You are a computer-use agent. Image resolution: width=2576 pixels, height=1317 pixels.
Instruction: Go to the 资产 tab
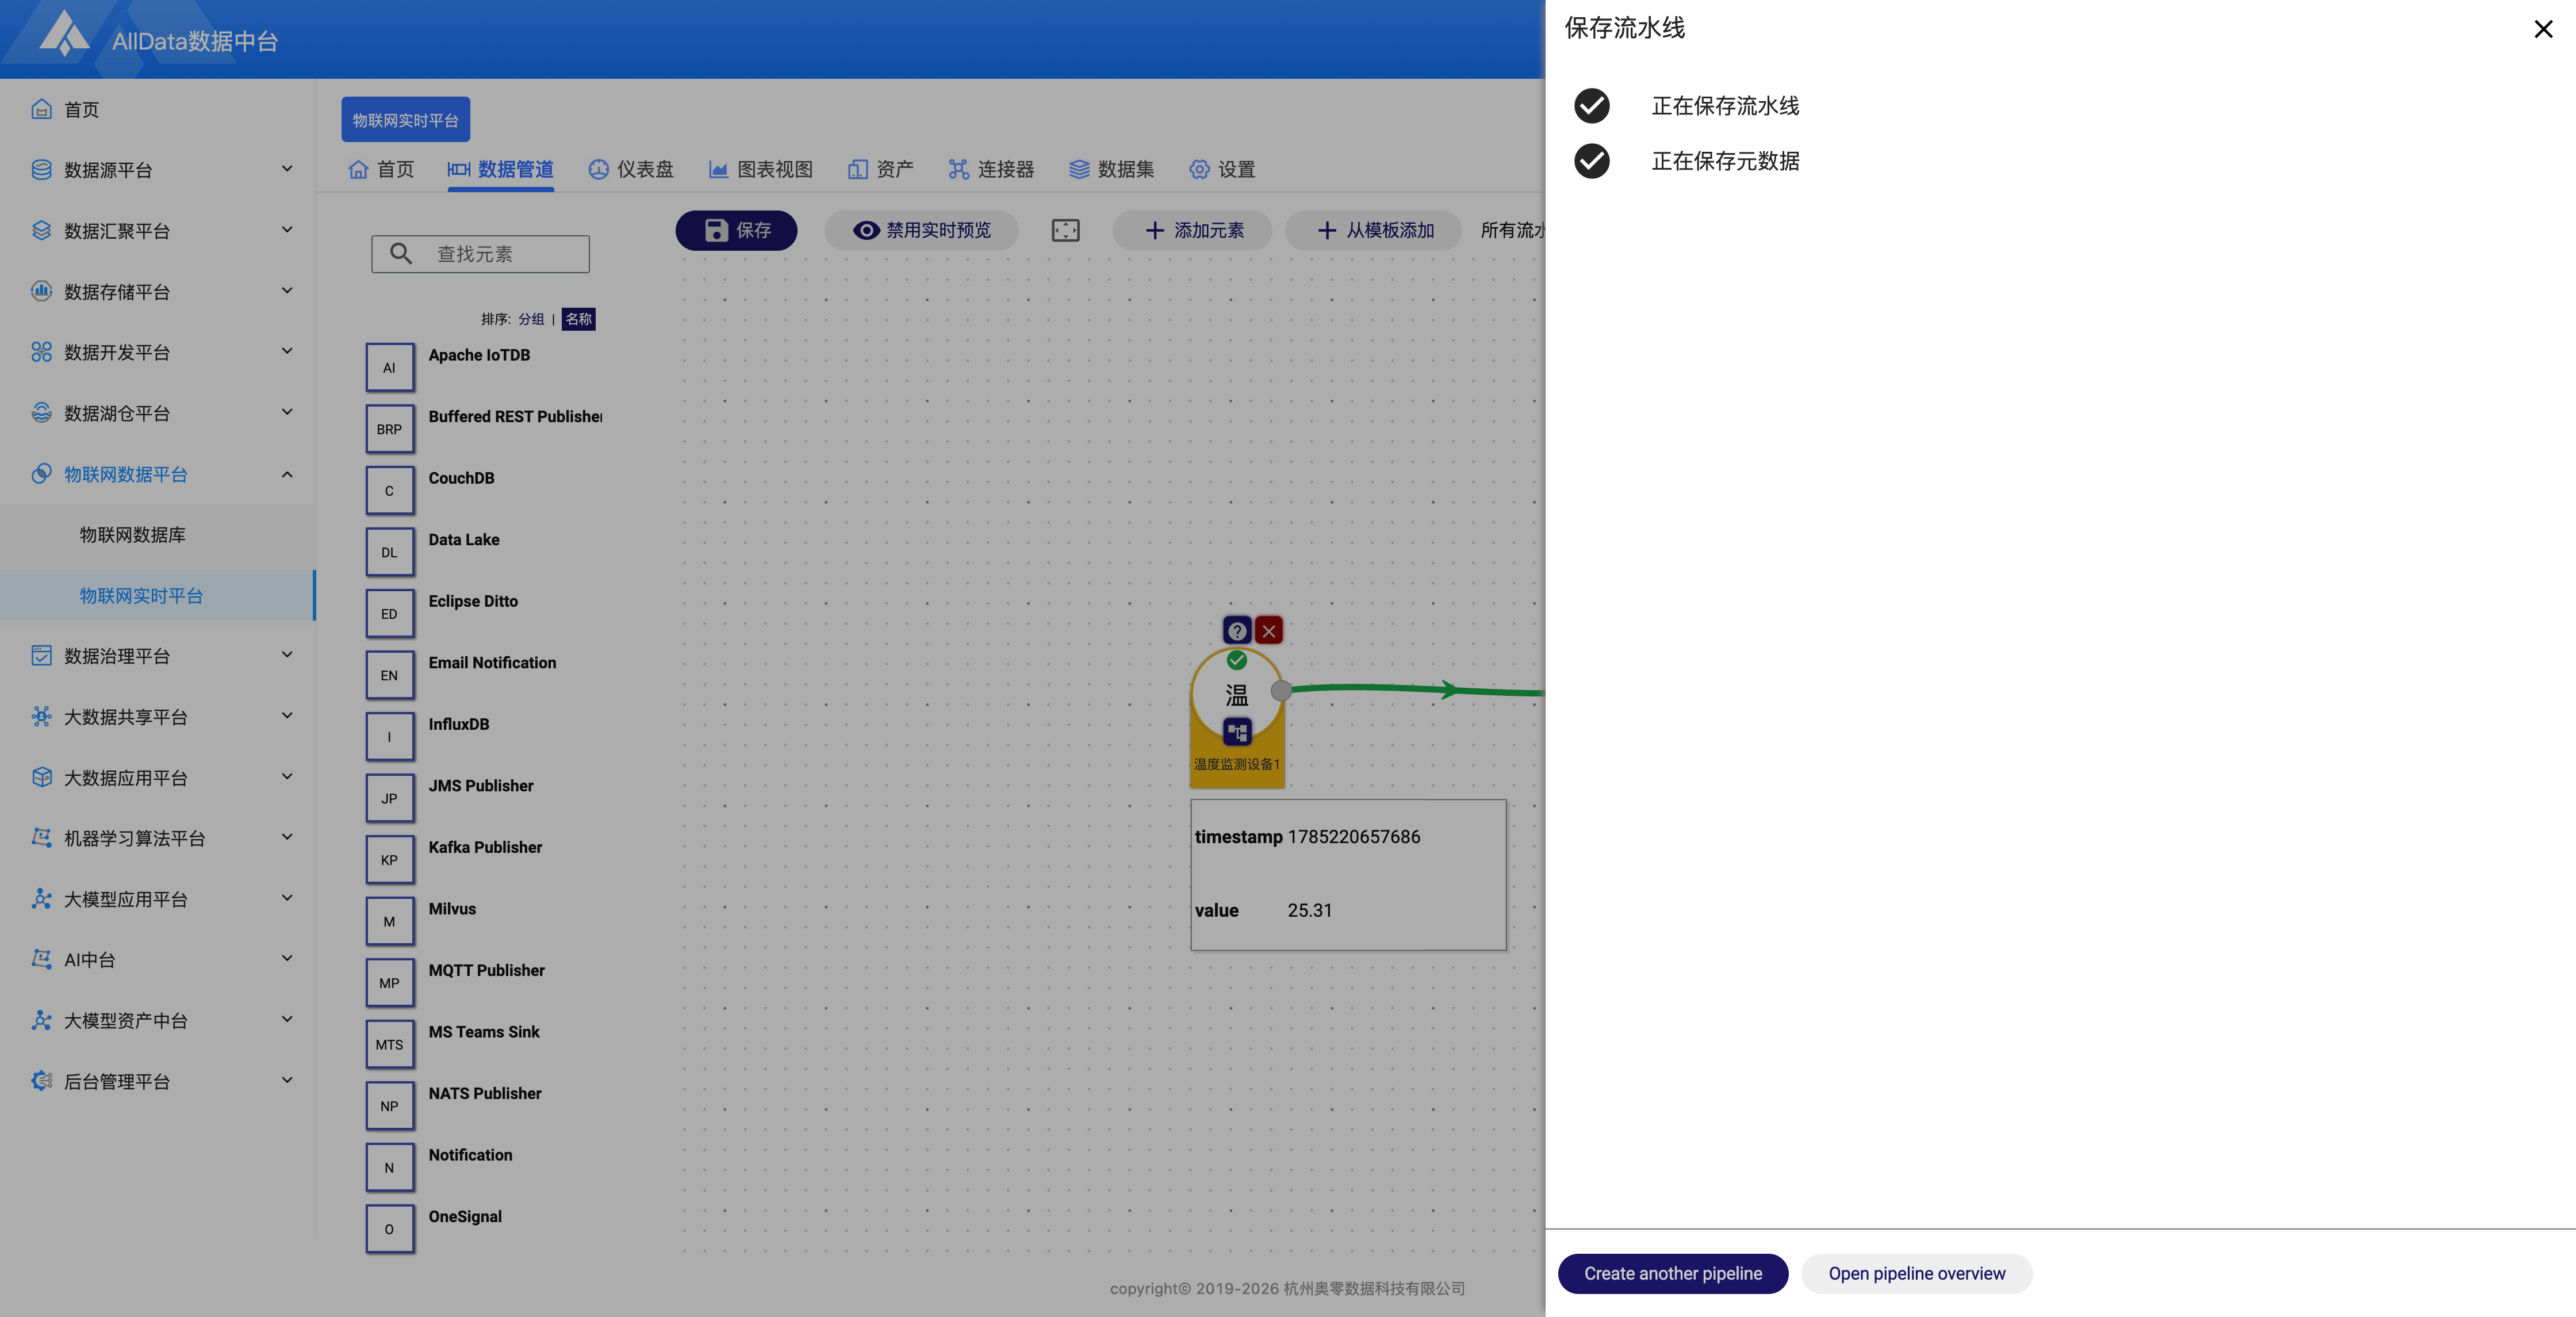(880, 169)
